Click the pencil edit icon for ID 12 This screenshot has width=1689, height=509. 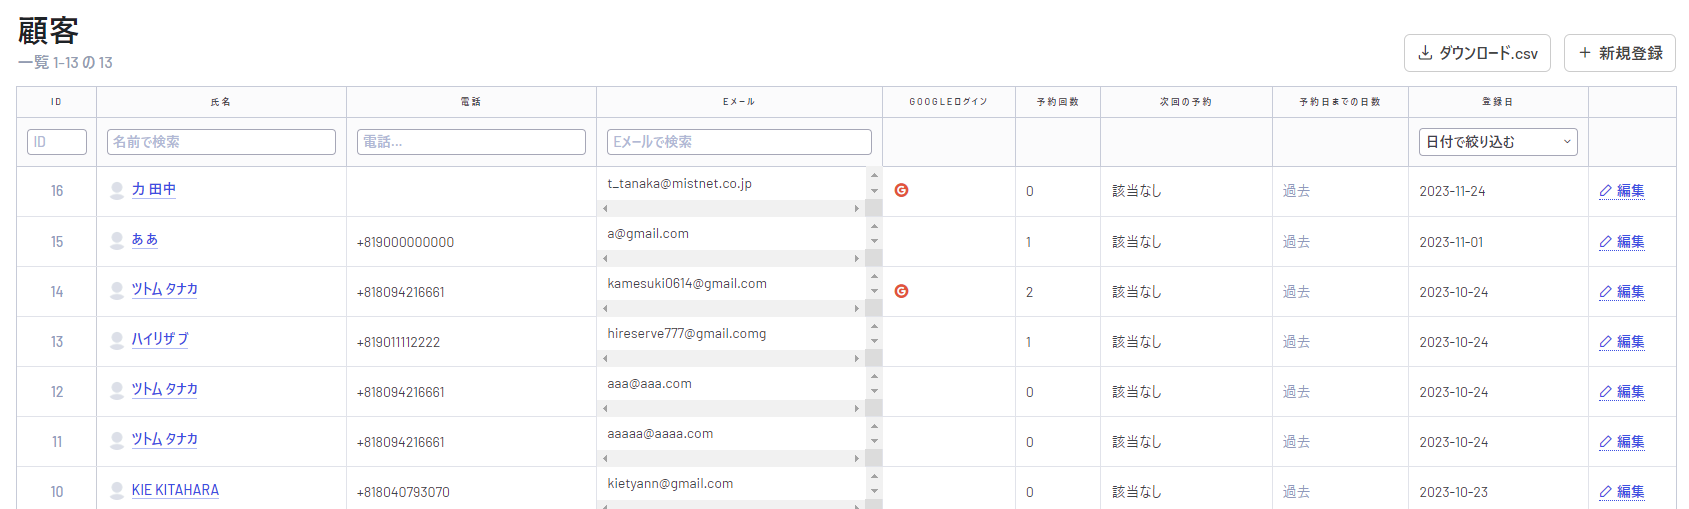(1605, 392)
